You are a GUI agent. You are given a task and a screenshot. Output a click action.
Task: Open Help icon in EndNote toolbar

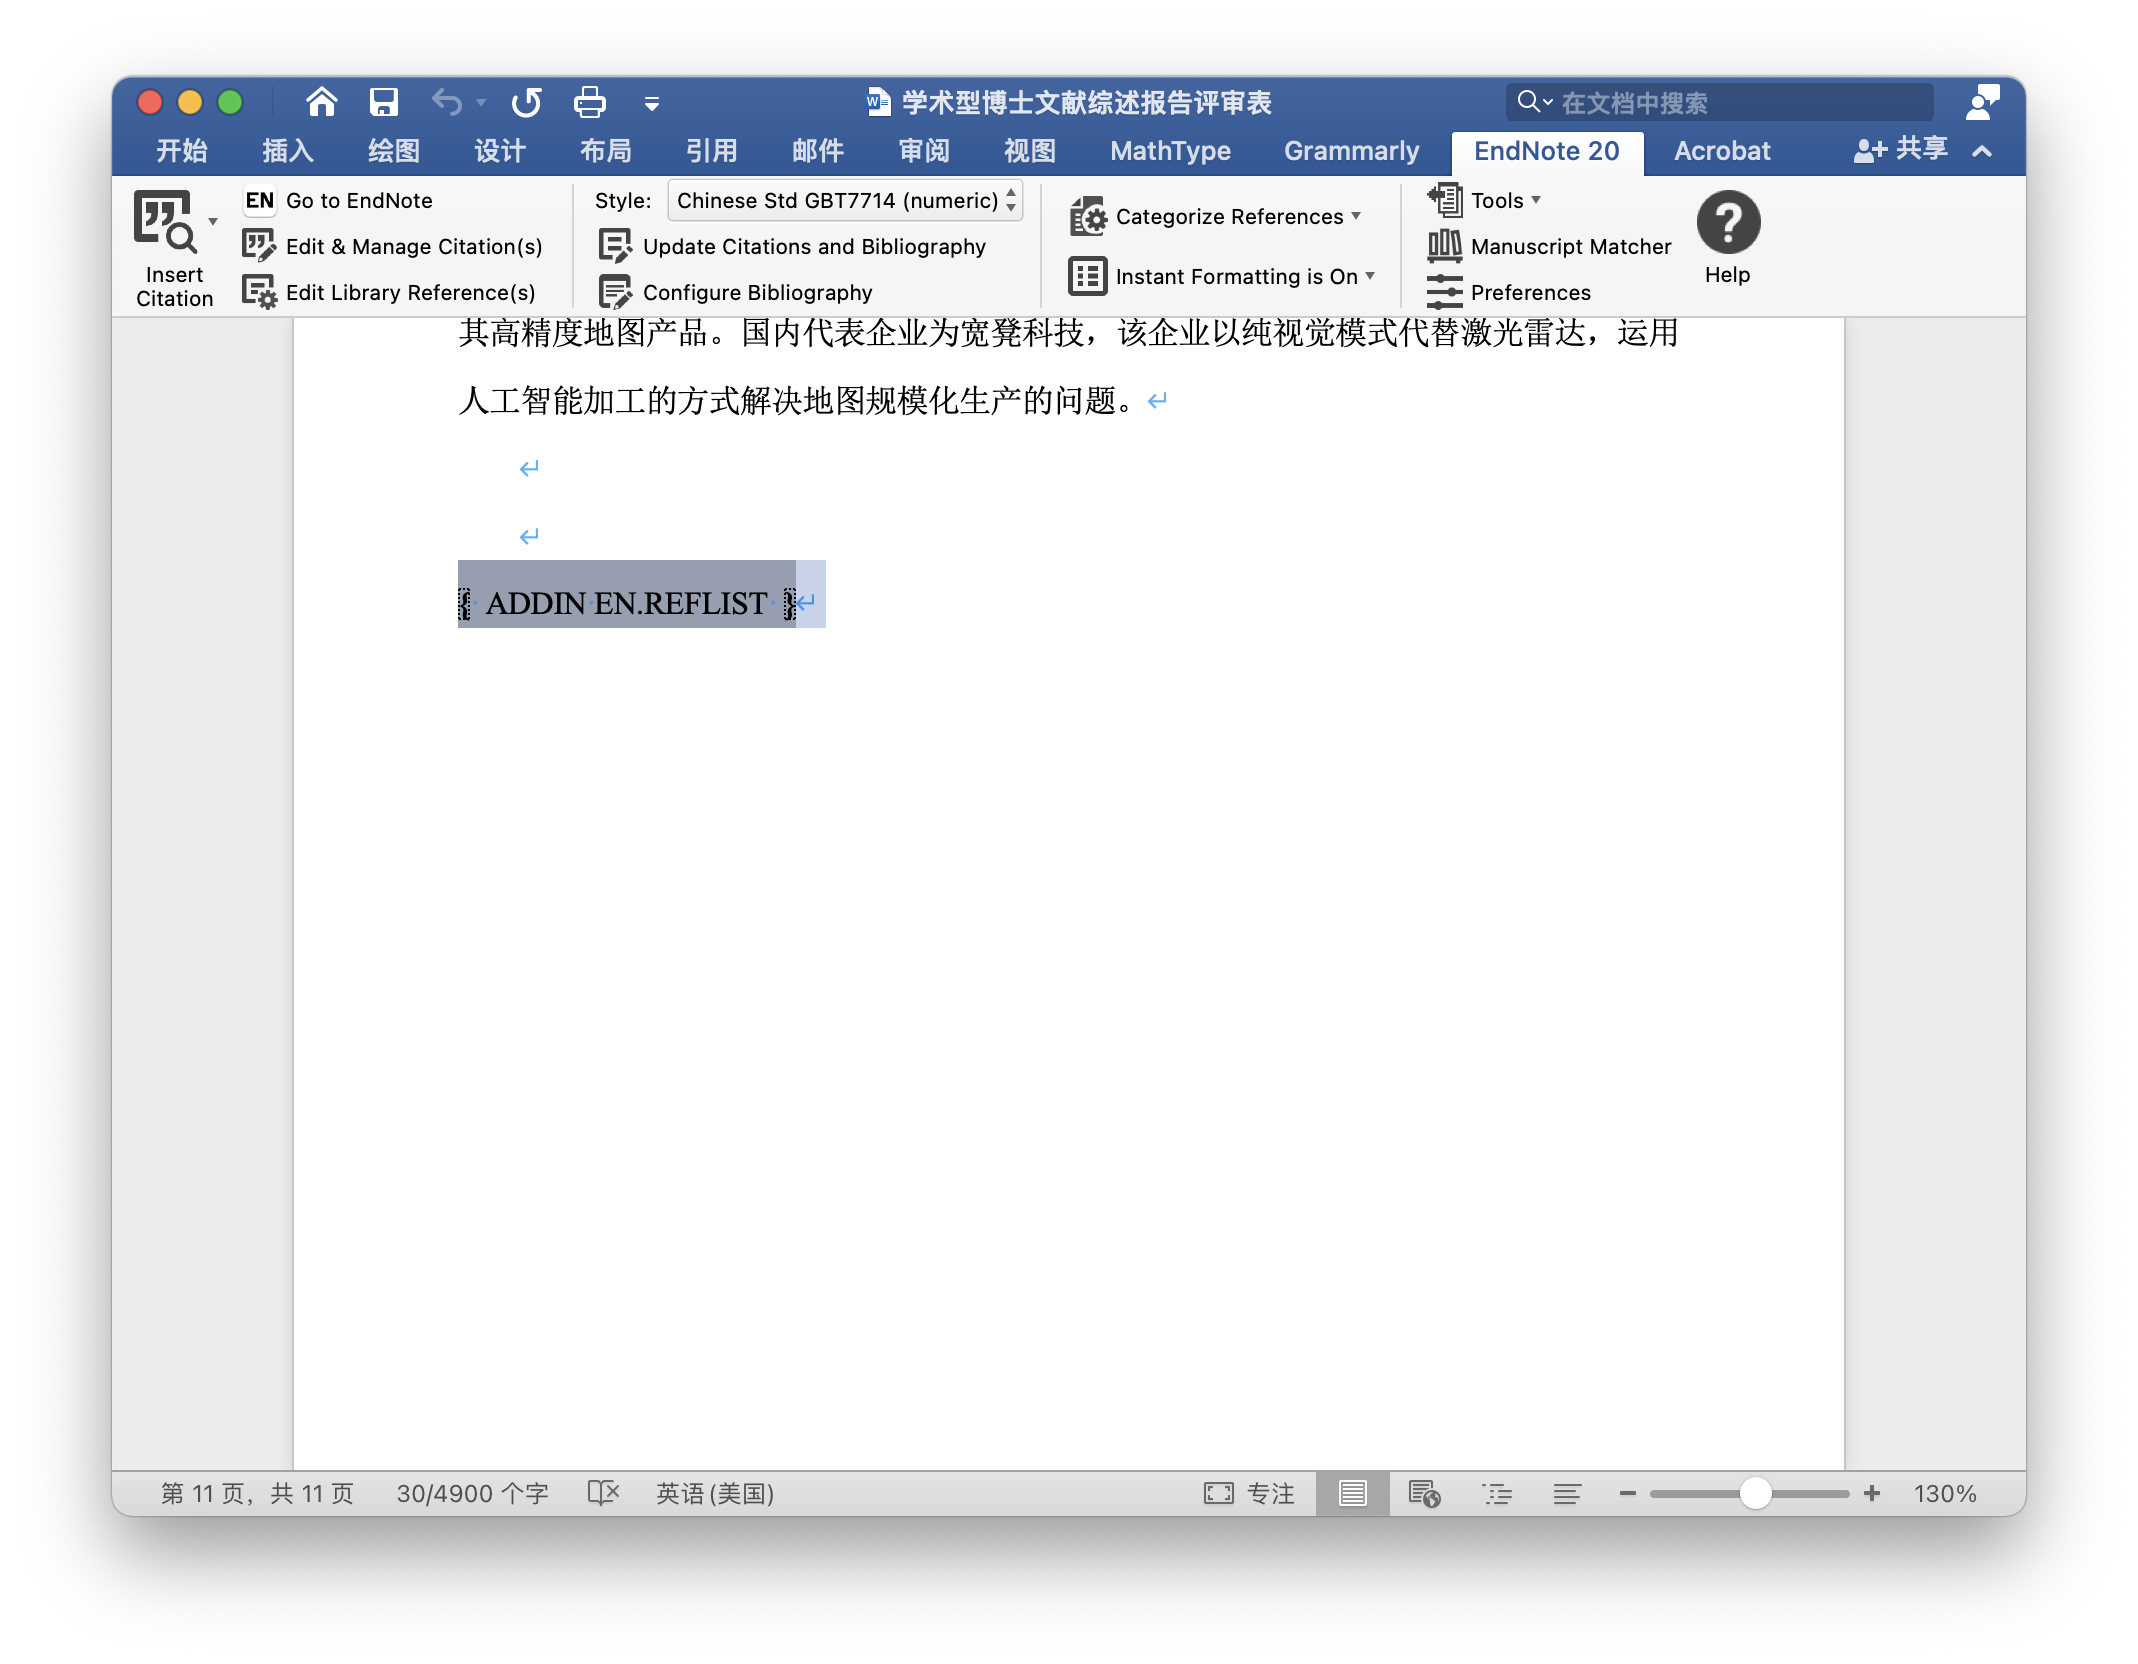[1728, 224]
